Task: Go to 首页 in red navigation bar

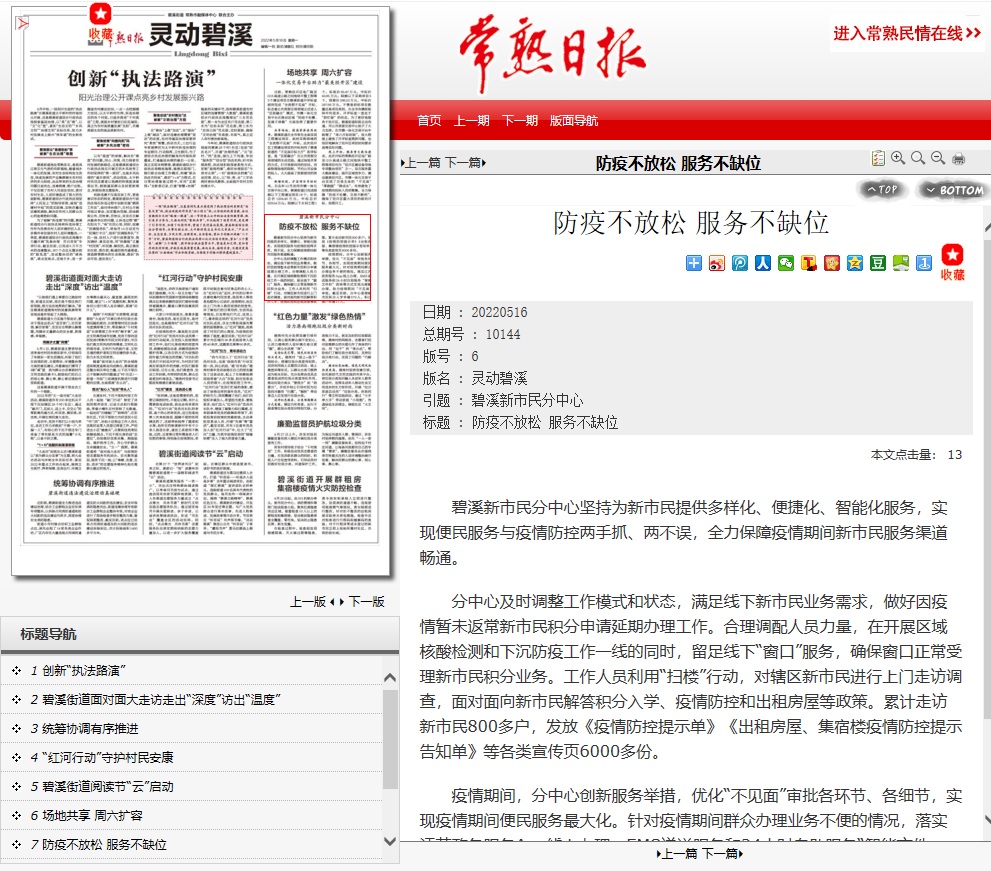Action: 429,120
